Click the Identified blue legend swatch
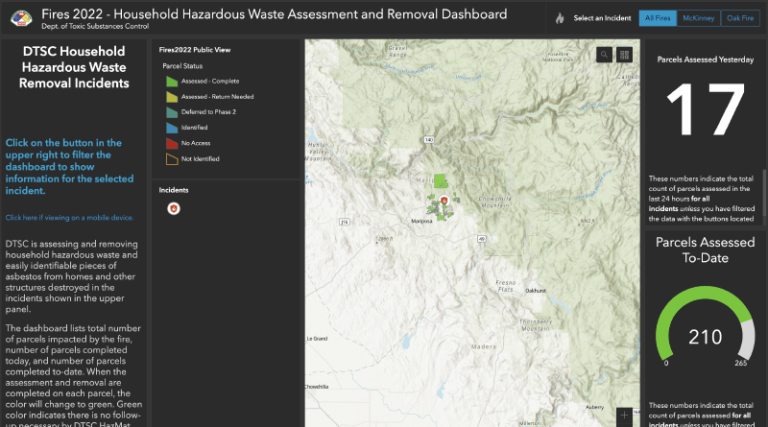 [172, 128]
